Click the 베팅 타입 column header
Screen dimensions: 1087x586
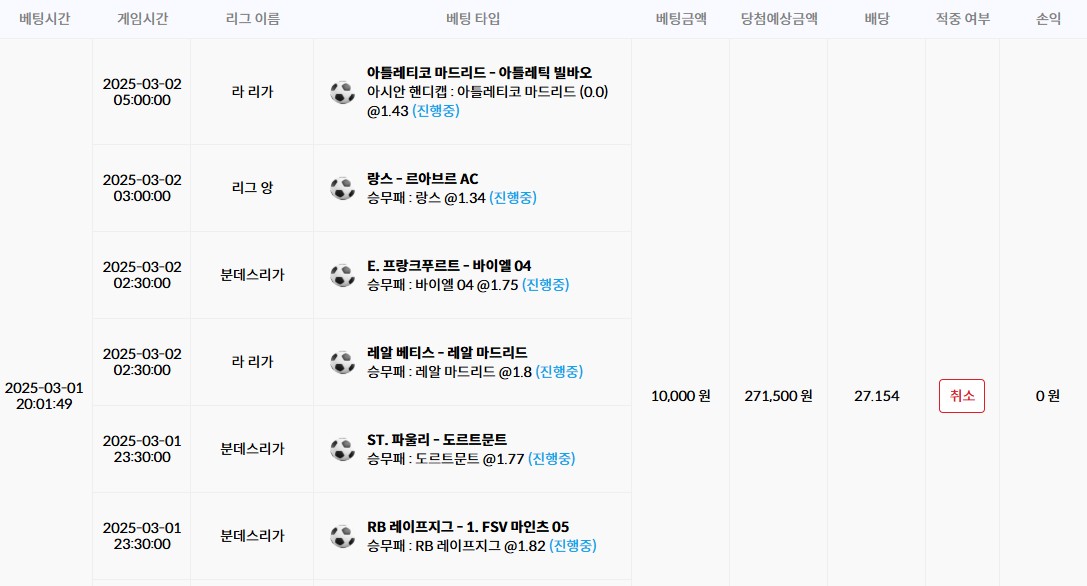click(x=472, y=19)
